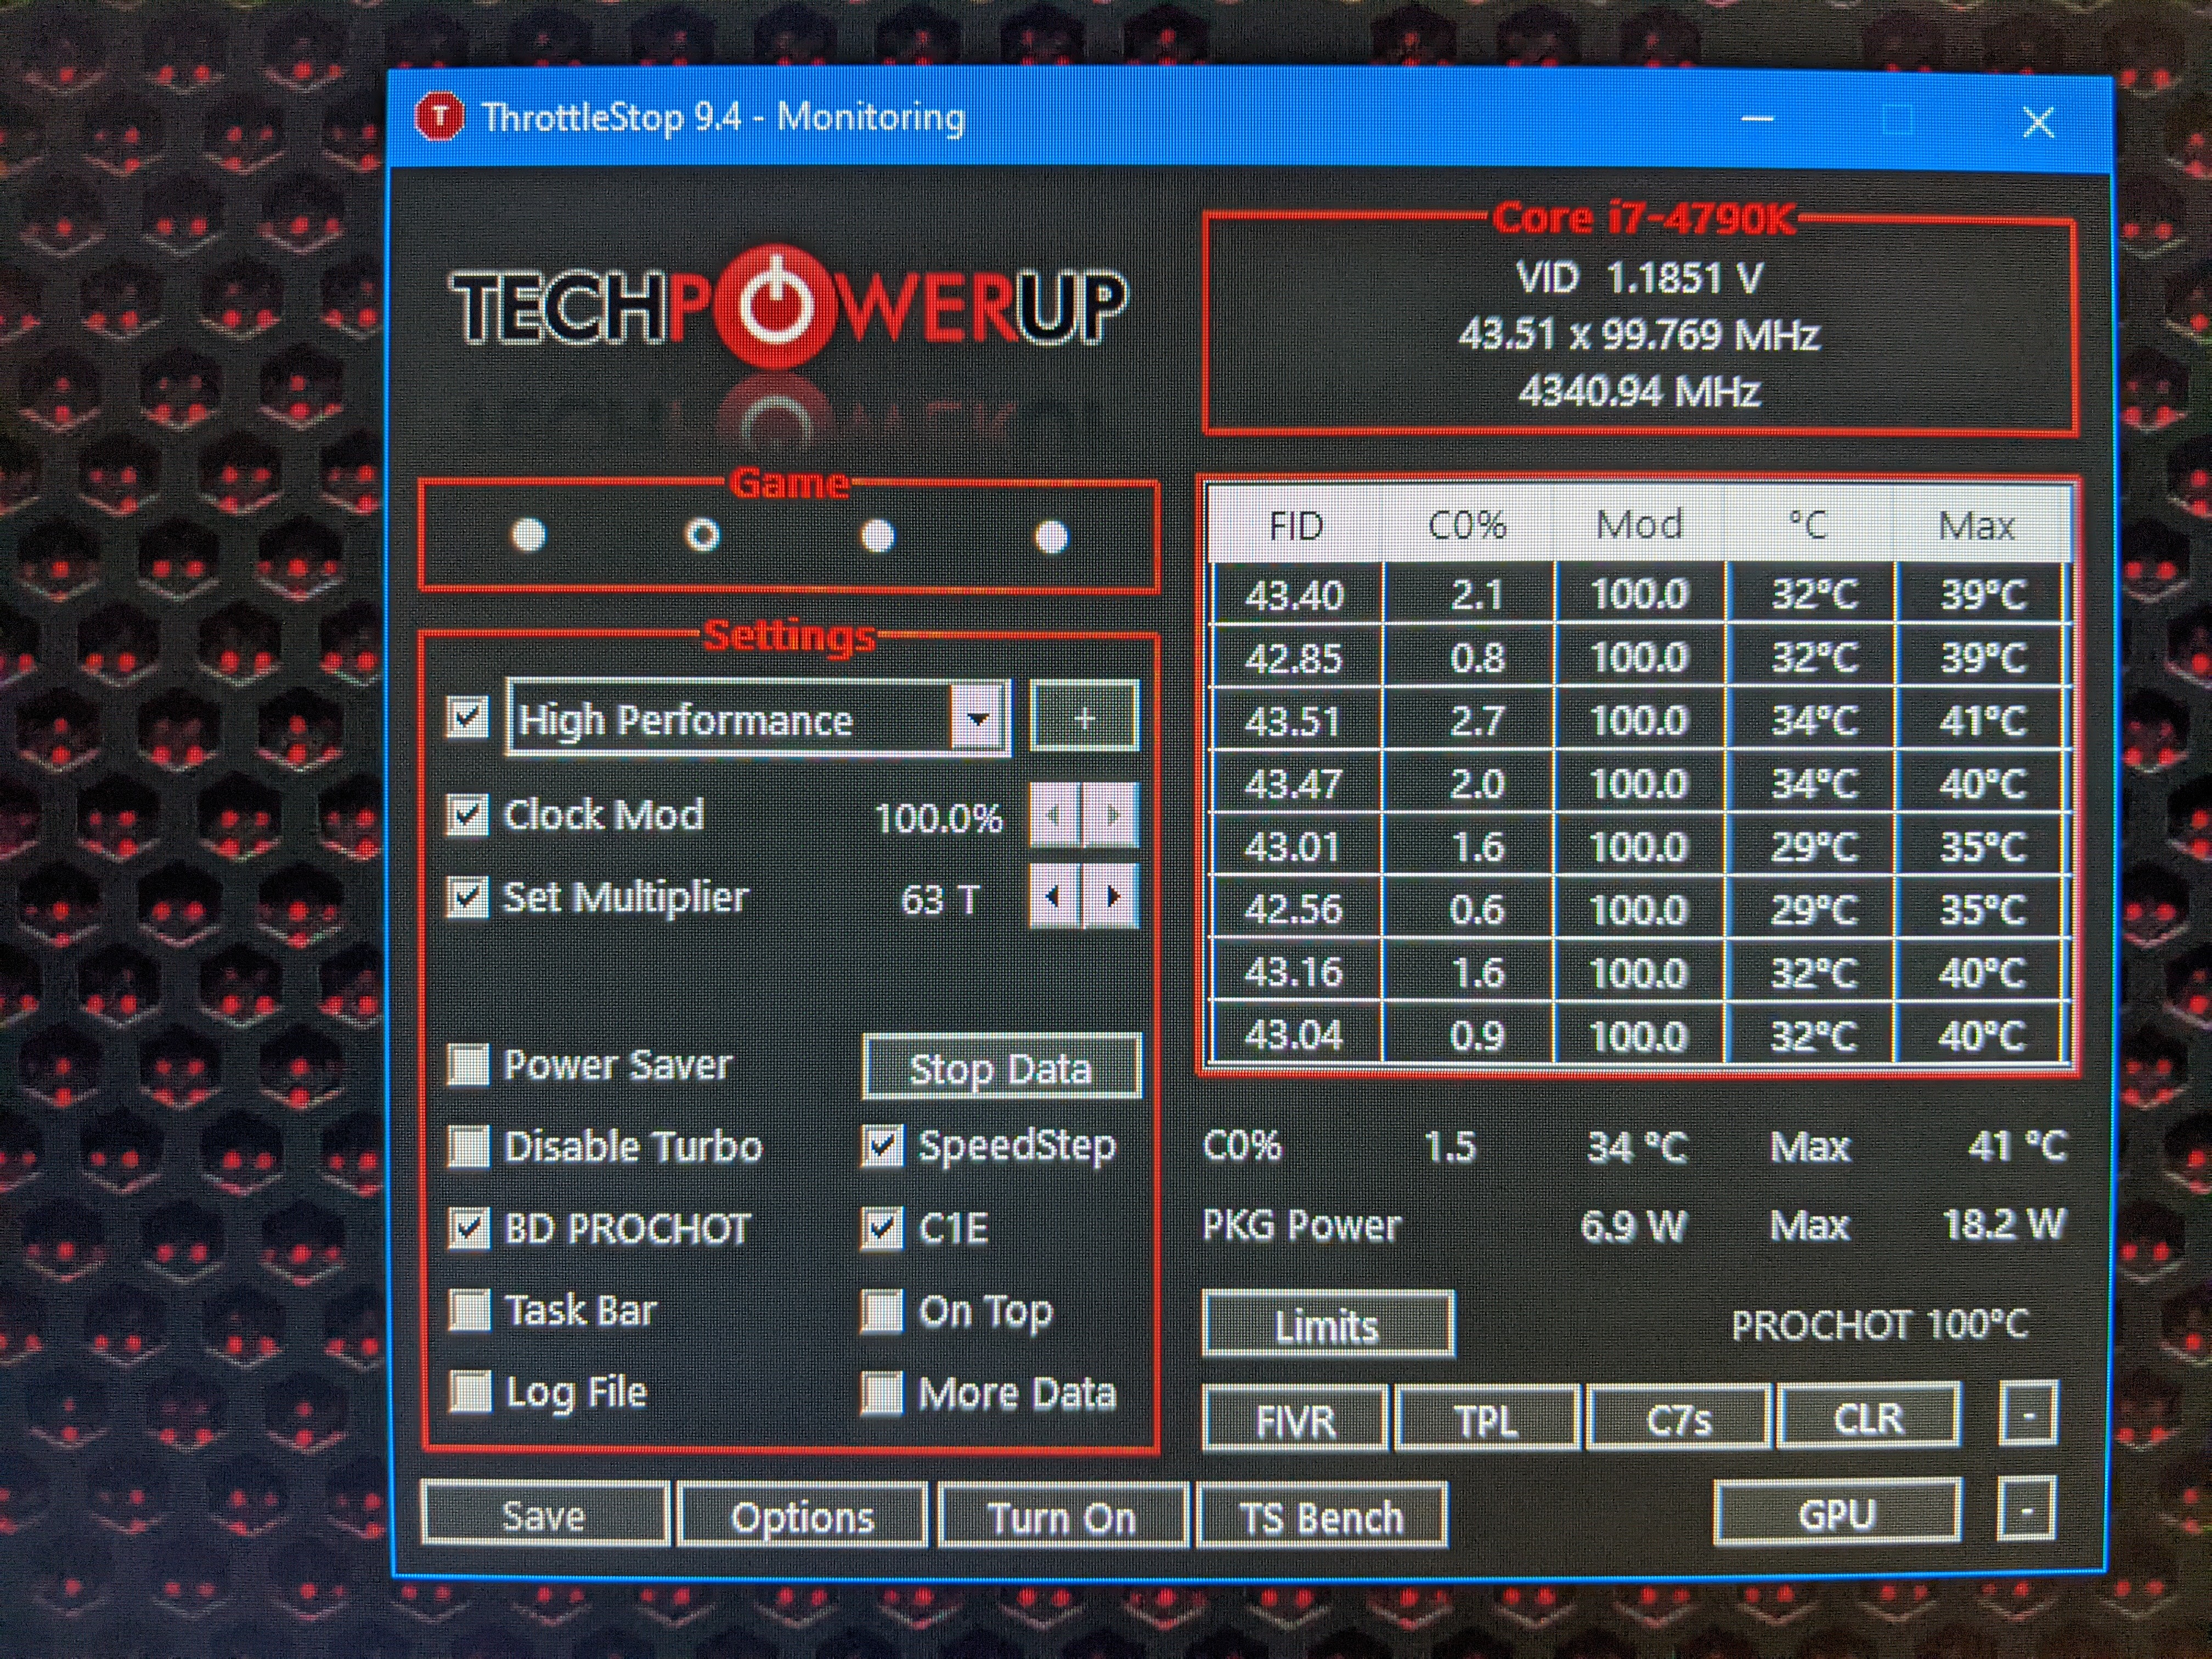Enable the Log File checkbox
The image size is (2212, 1659).
[x=470, y=1392]
